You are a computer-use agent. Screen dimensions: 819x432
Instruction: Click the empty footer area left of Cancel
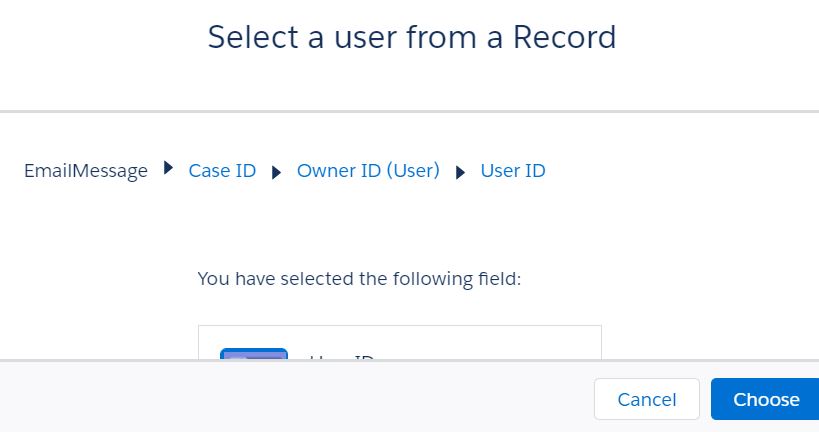click(300, 399)
